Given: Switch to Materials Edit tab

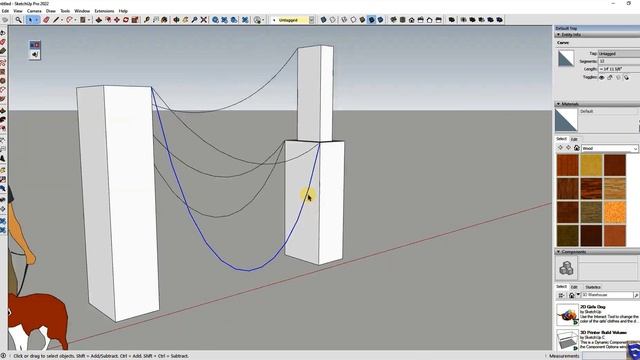Looking at the screenshot, I should (574, 139).
